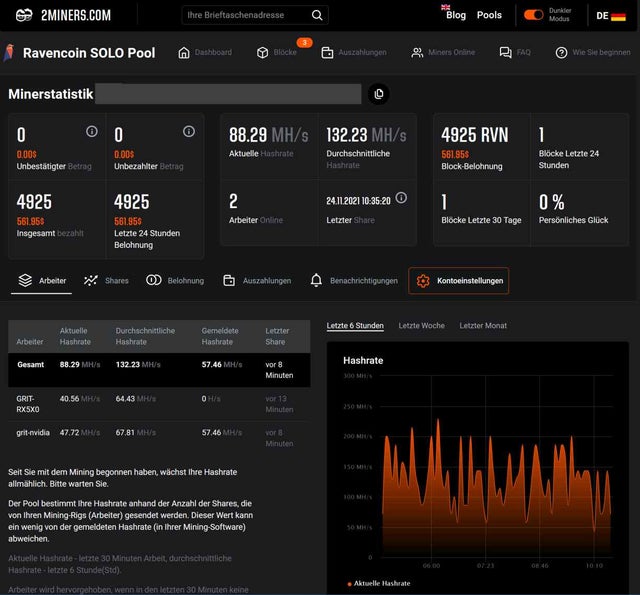
Task: Select Letzte Woche chart range
Action: pos(421,326)
